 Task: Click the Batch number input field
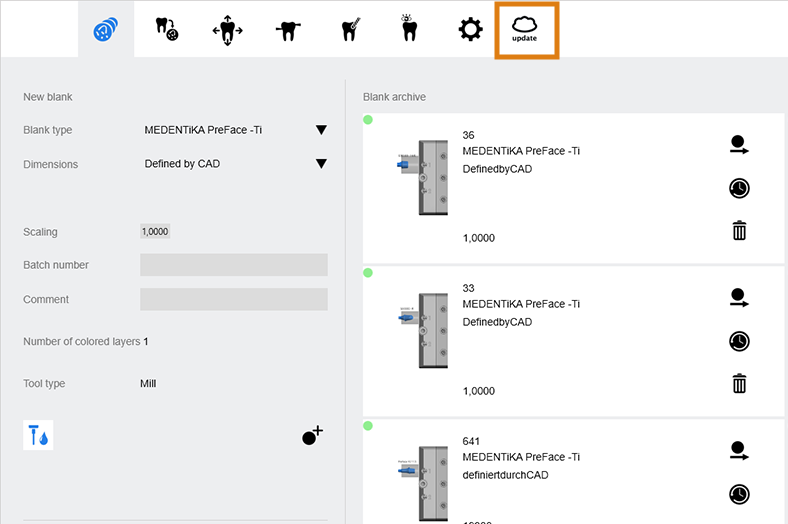click(234, 265)
